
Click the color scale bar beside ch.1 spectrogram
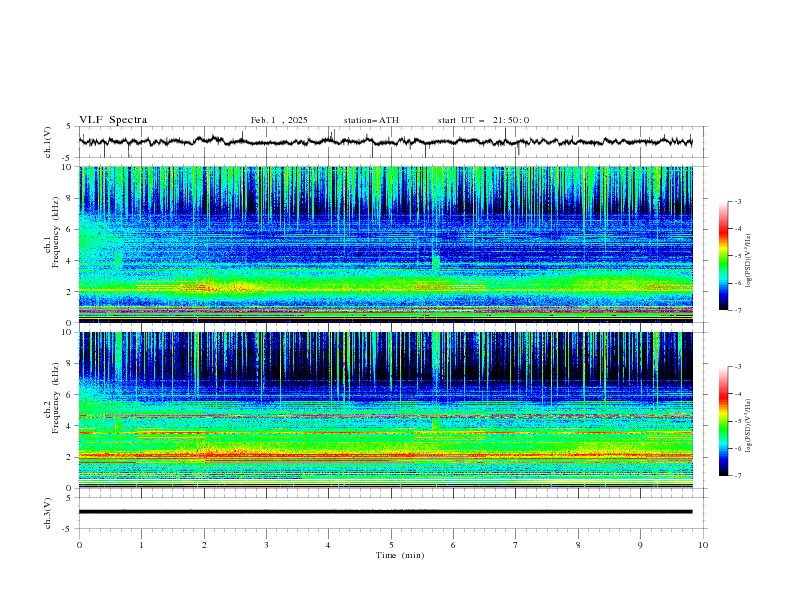click(723, 256)
